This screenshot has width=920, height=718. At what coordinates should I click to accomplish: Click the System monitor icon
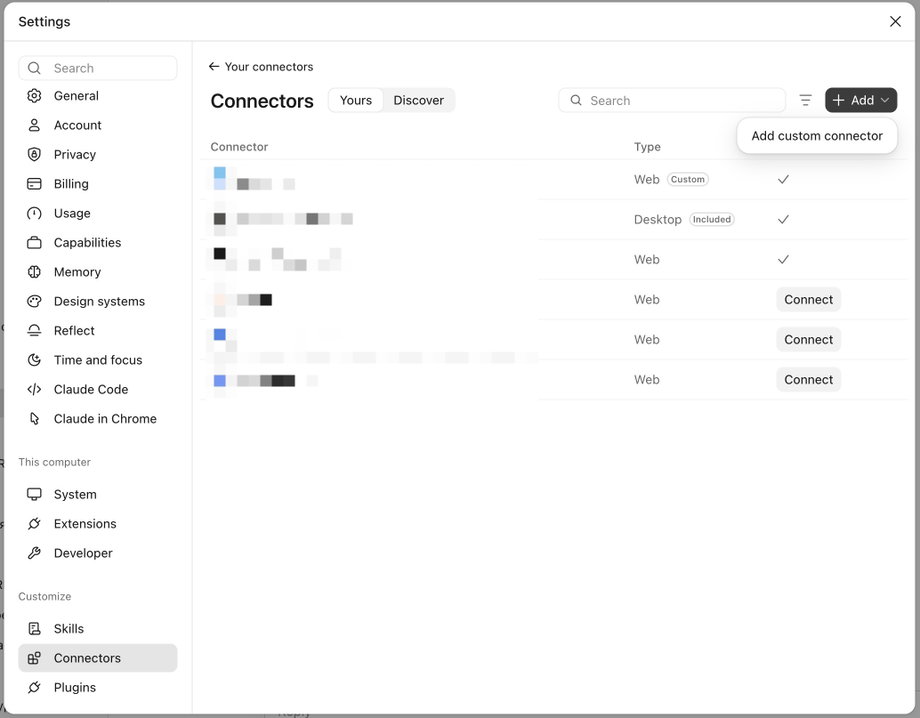(34, 494)
